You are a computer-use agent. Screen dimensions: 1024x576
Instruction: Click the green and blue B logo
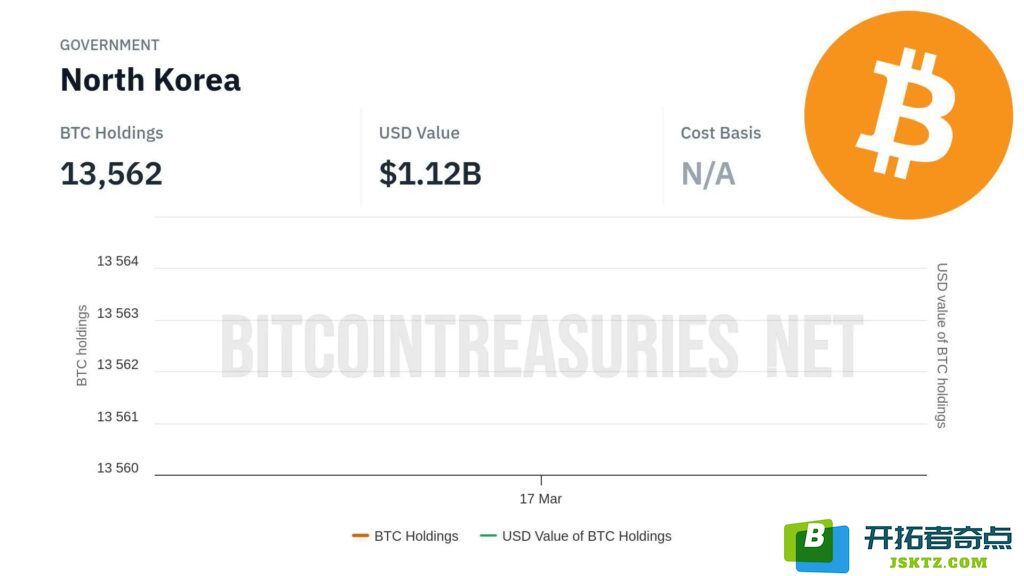(816, 545)
